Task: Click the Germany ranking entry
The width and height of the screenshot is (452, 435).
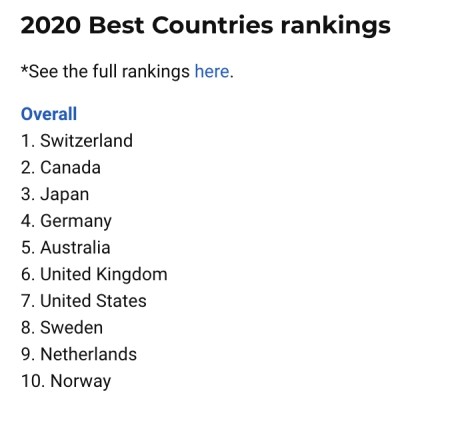Action: click(x=66, y=221)
